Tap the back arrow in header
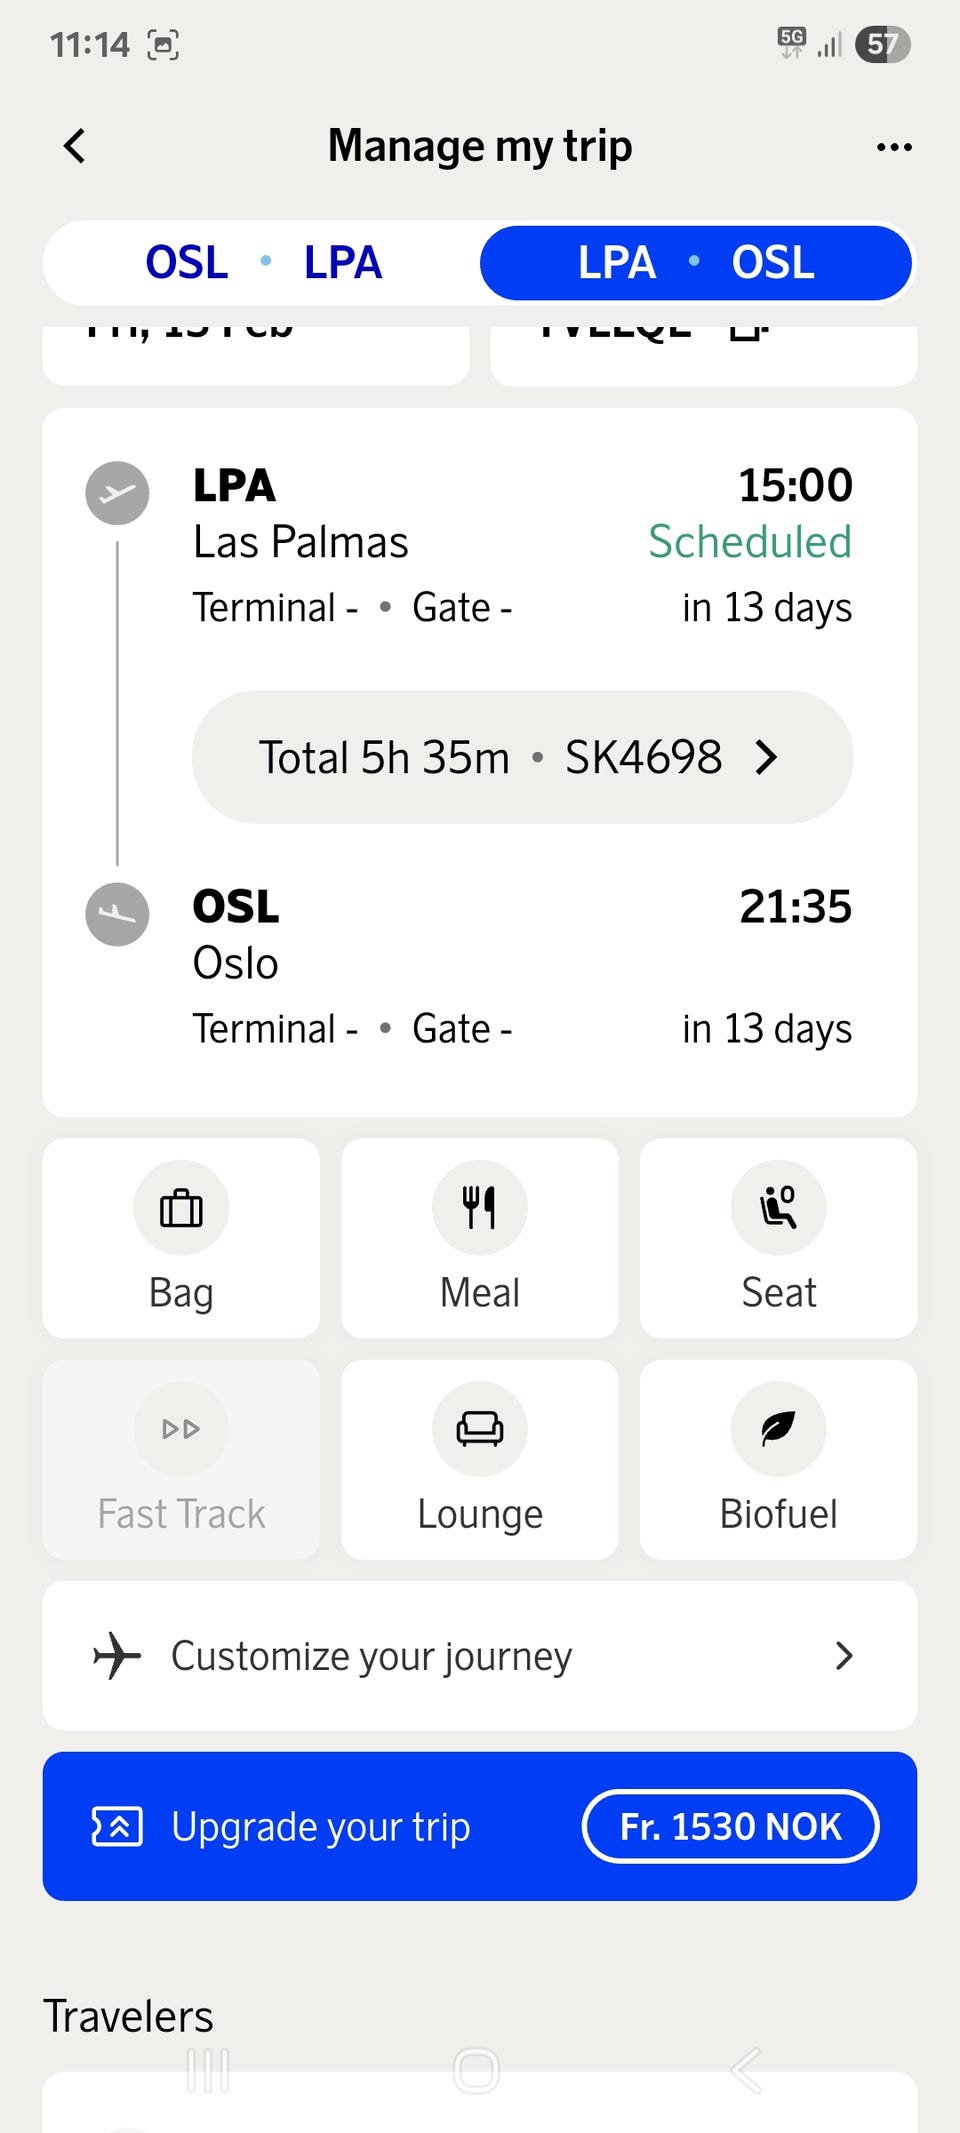This screenshot has width=960, height=2133. coord(75,146)
